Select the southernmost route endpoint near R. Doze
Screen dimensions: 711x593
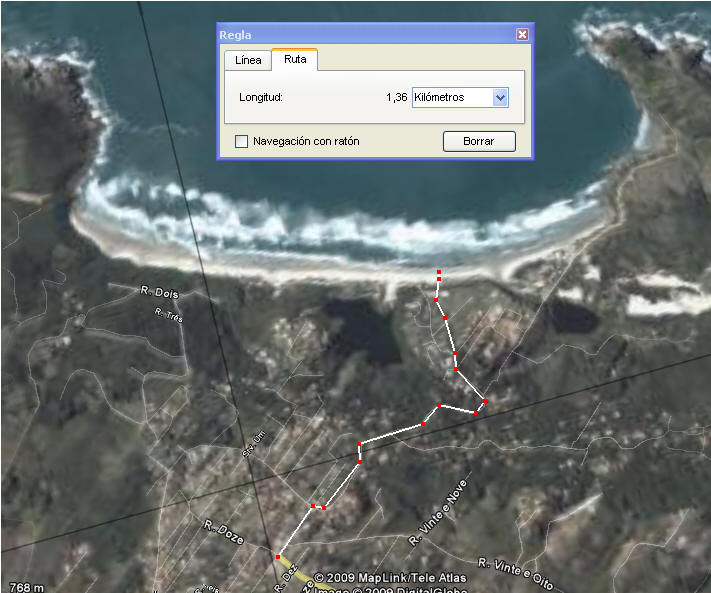(x=277, y=556)
